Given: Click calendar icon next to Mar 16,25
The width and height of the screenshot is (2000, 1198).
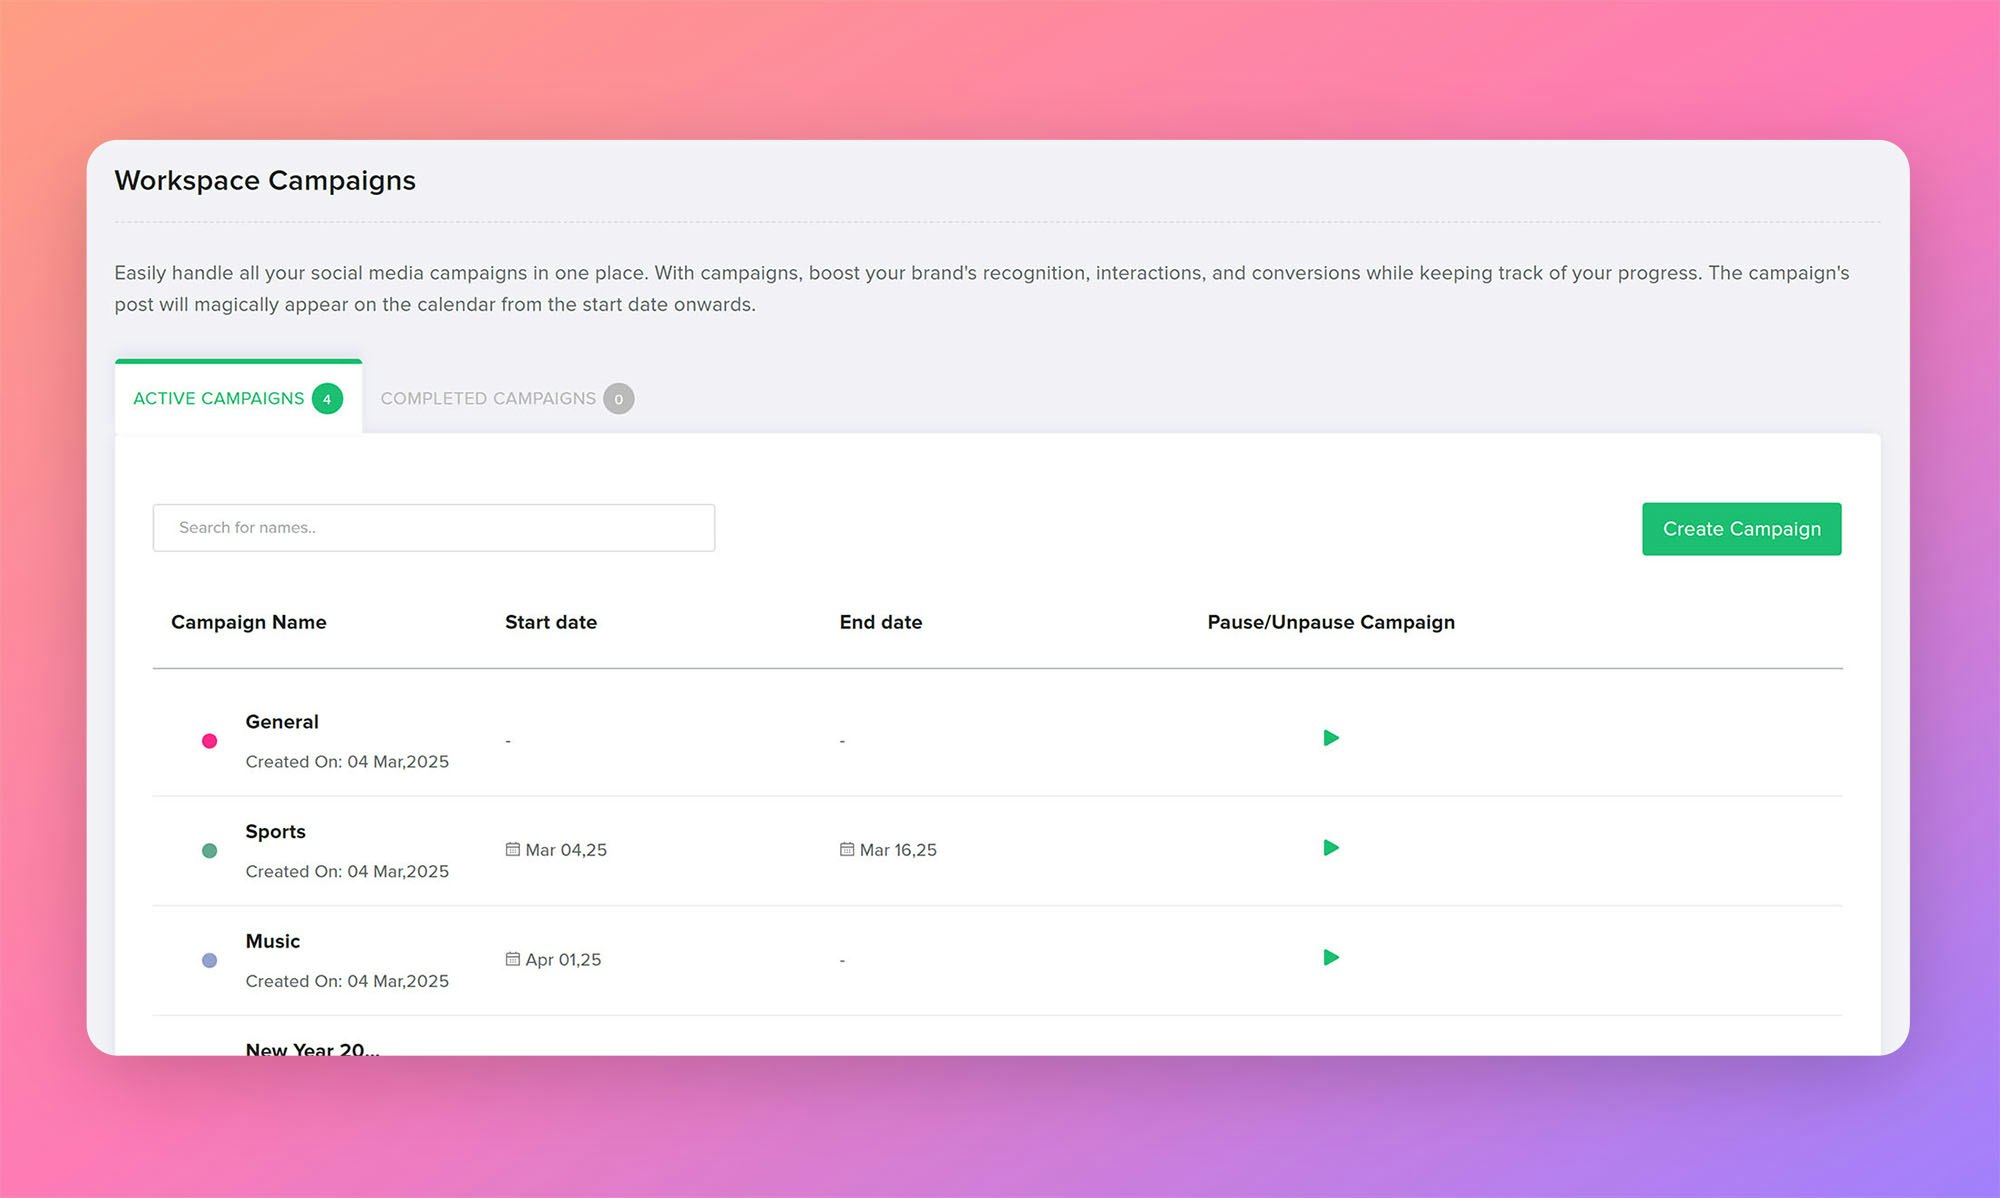Looking at the screenshot, I should pos(846,849).
